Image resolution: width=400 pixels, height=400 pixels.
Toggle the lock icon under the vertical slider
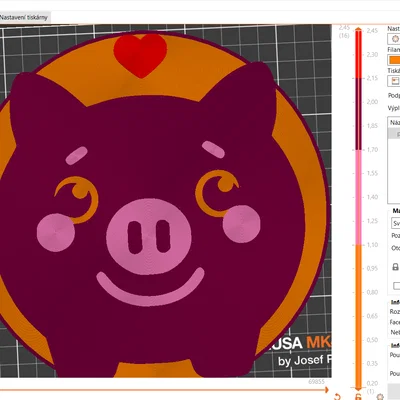[358, 397]
